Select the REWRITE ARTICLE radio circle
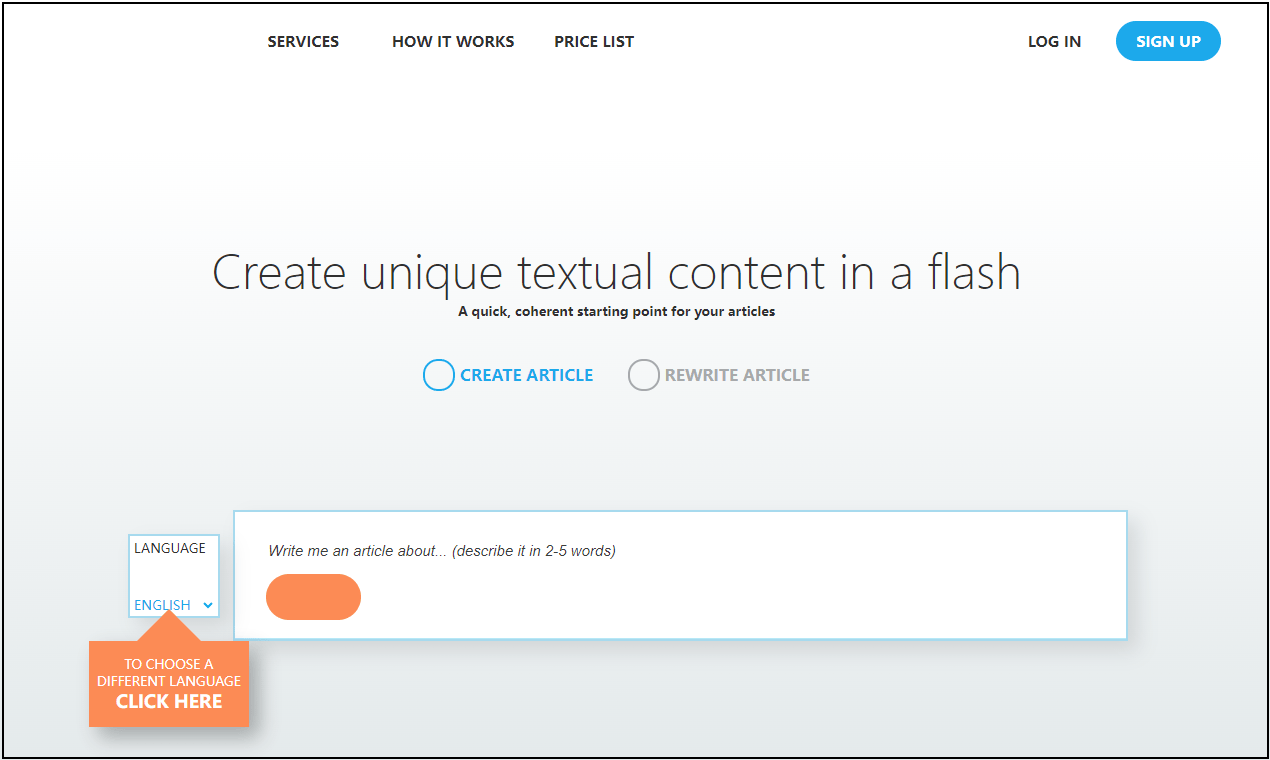Screen dimensions: 1270x760 [x=643, y=375]
